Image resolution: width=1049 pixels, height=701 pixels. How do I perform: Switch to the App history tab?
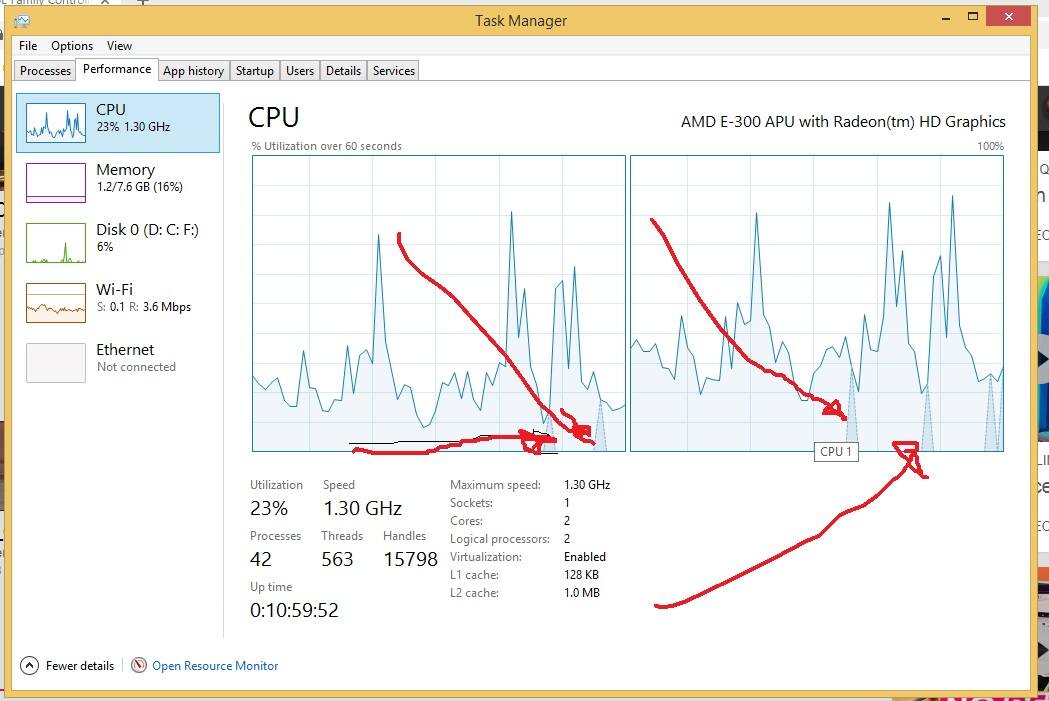[193, 70]
